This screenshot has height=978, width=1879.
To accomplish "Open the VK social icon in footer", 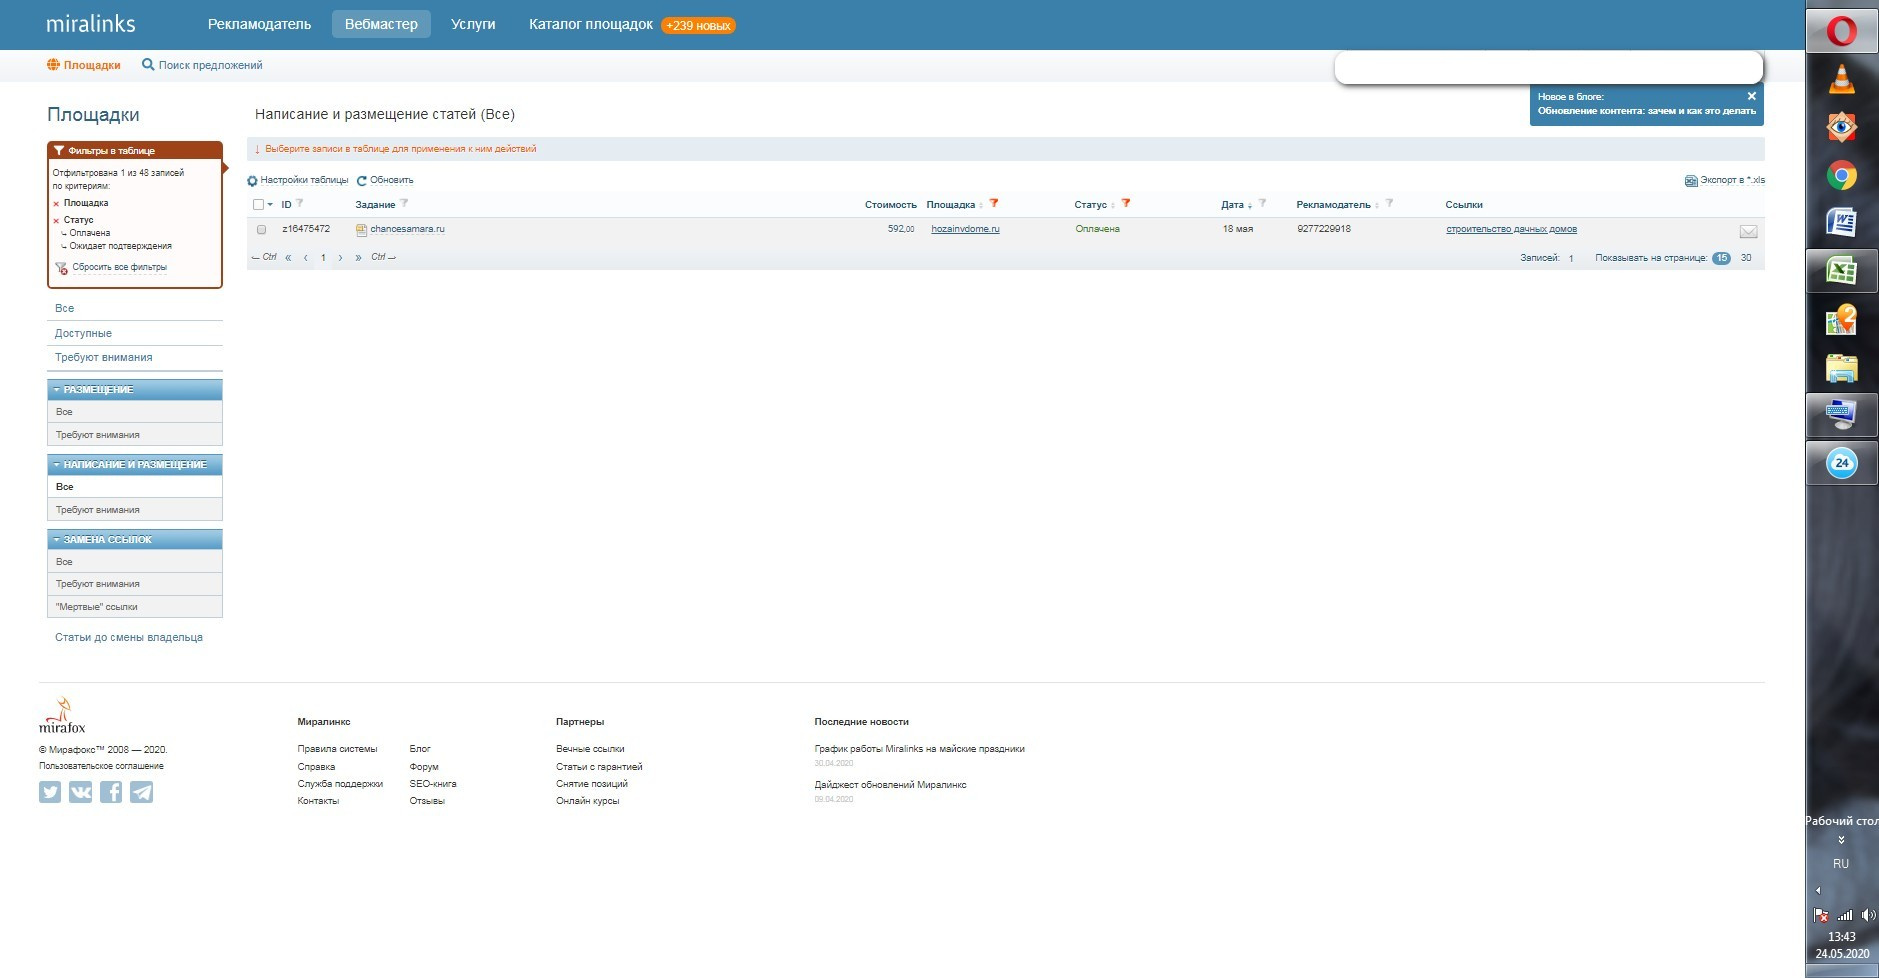I will [x=81, y=792].
